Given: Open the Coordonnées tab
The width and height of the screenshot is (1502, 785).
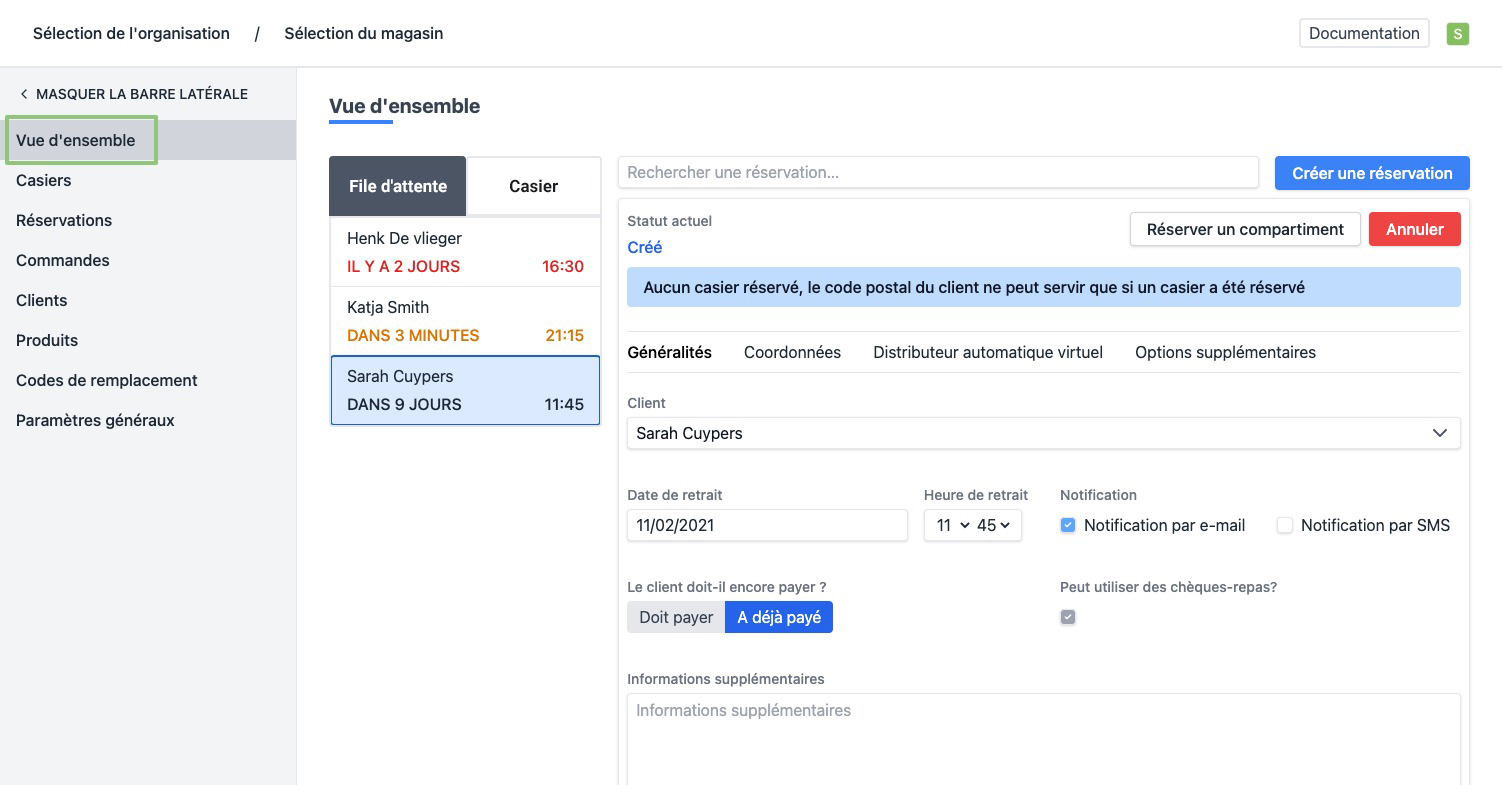Looking at the screenshot, I should click(792, 352).
